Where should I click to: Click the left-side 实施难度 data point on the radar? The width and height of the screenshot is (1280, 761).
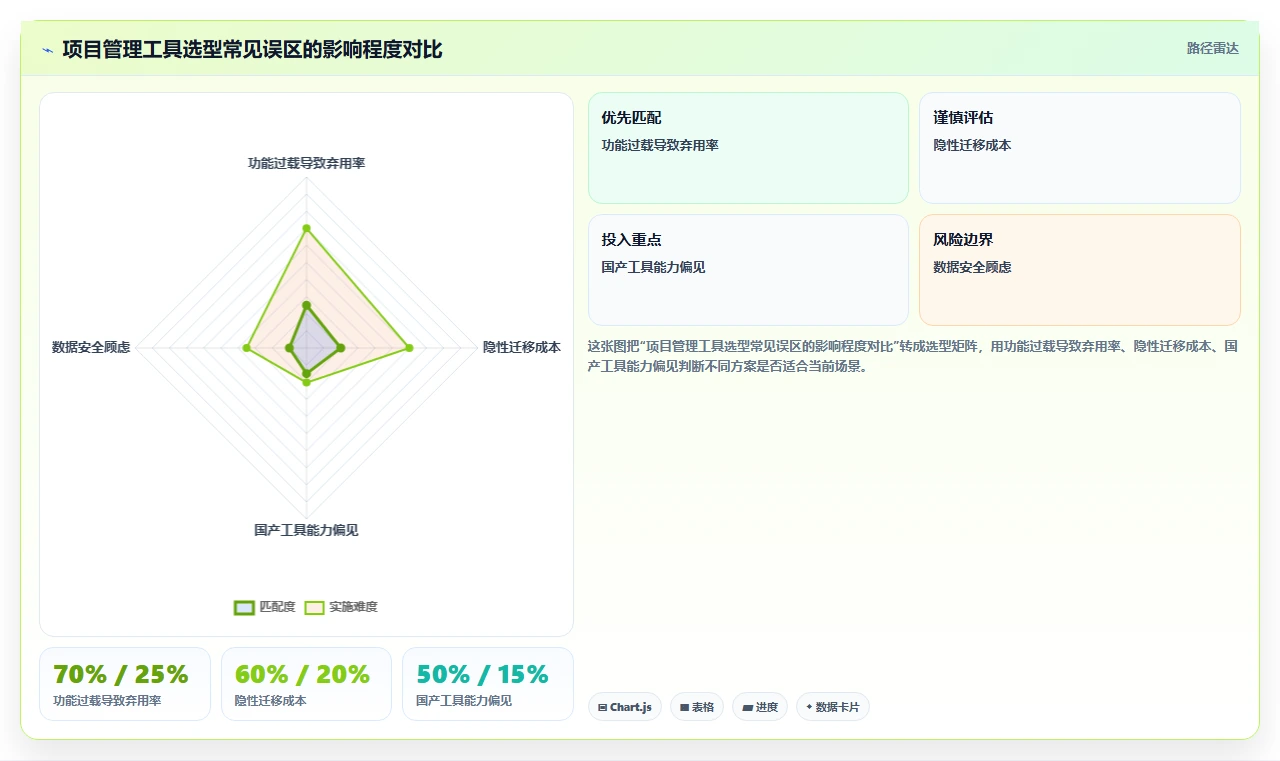(246, 348)
